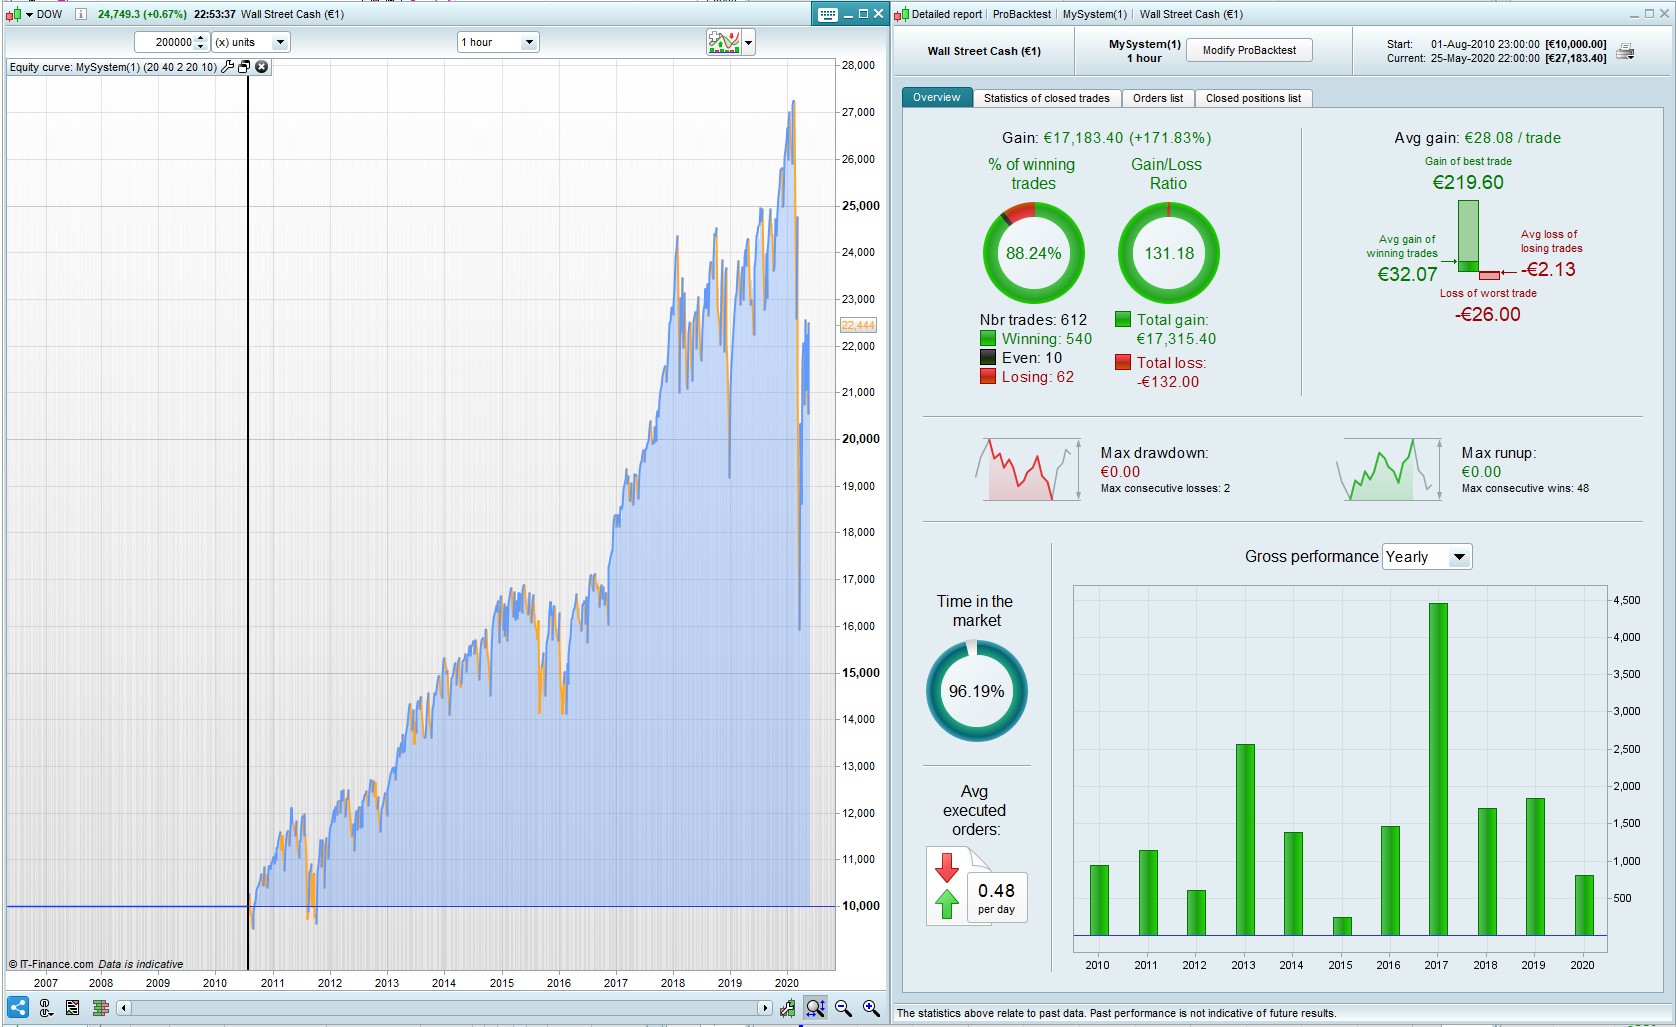Screen dimensions: 1676x1027
Task: Click the green Winning legend square
Action: (988, 339)
